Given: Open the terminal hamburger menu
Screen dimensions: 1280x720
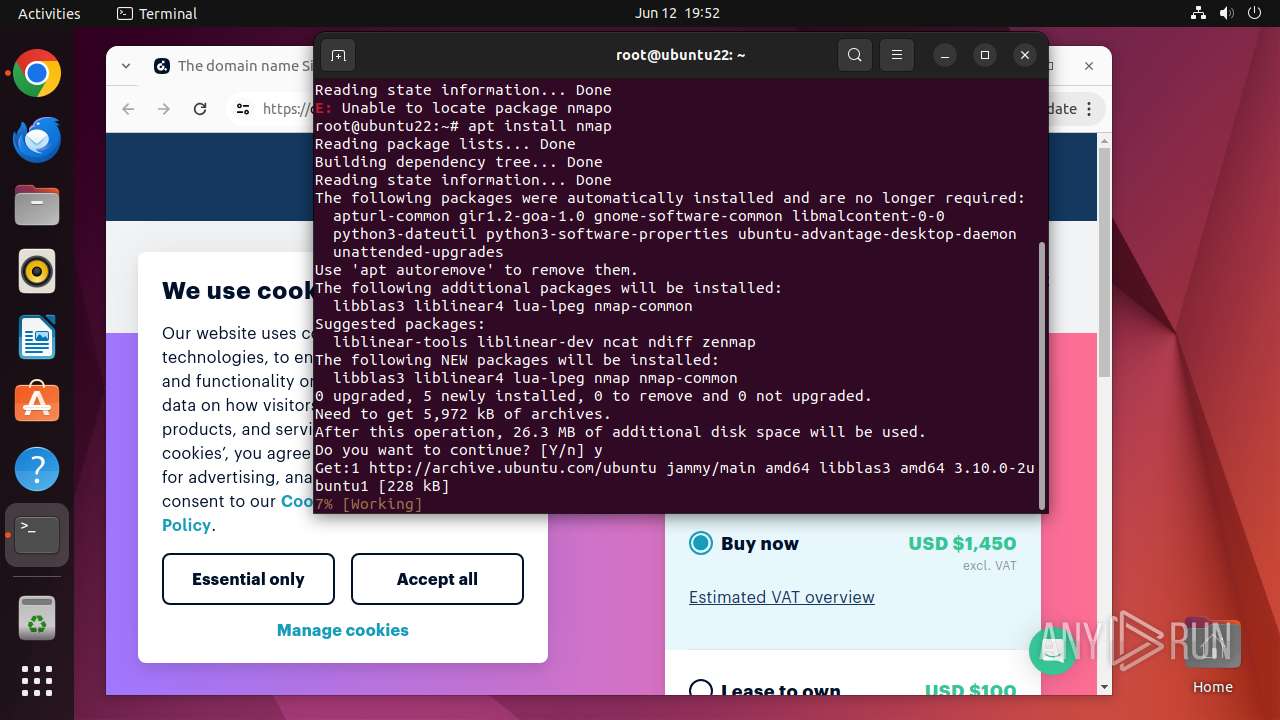Looking at the screenshot, I should (897, 55).
